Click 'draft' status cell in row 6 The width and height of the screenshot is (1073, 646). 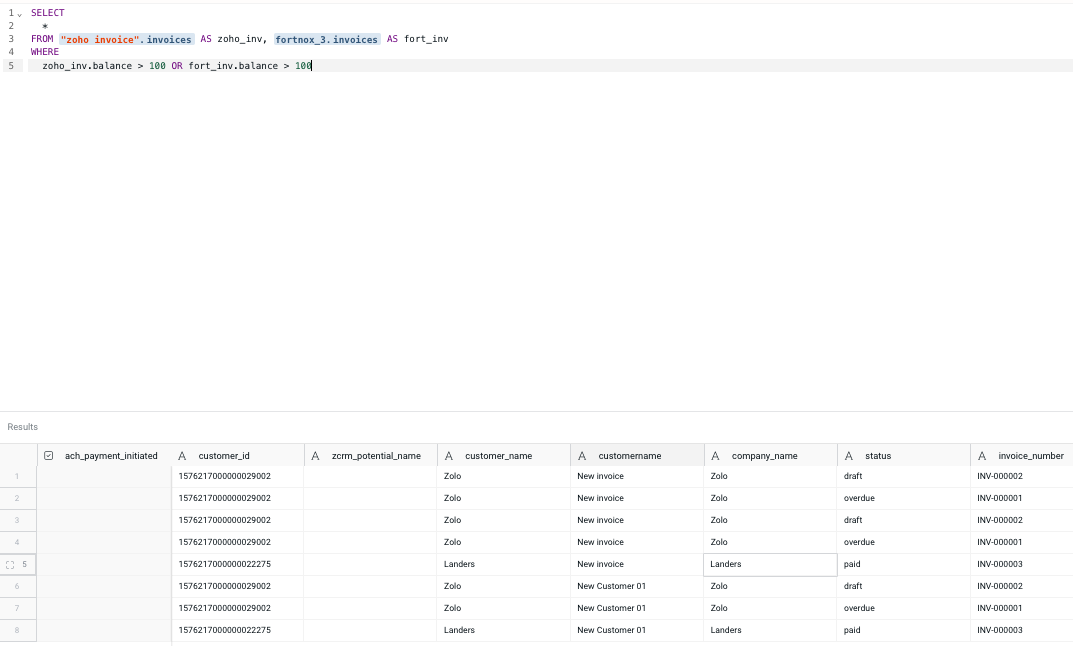click(x=903, y=586)
